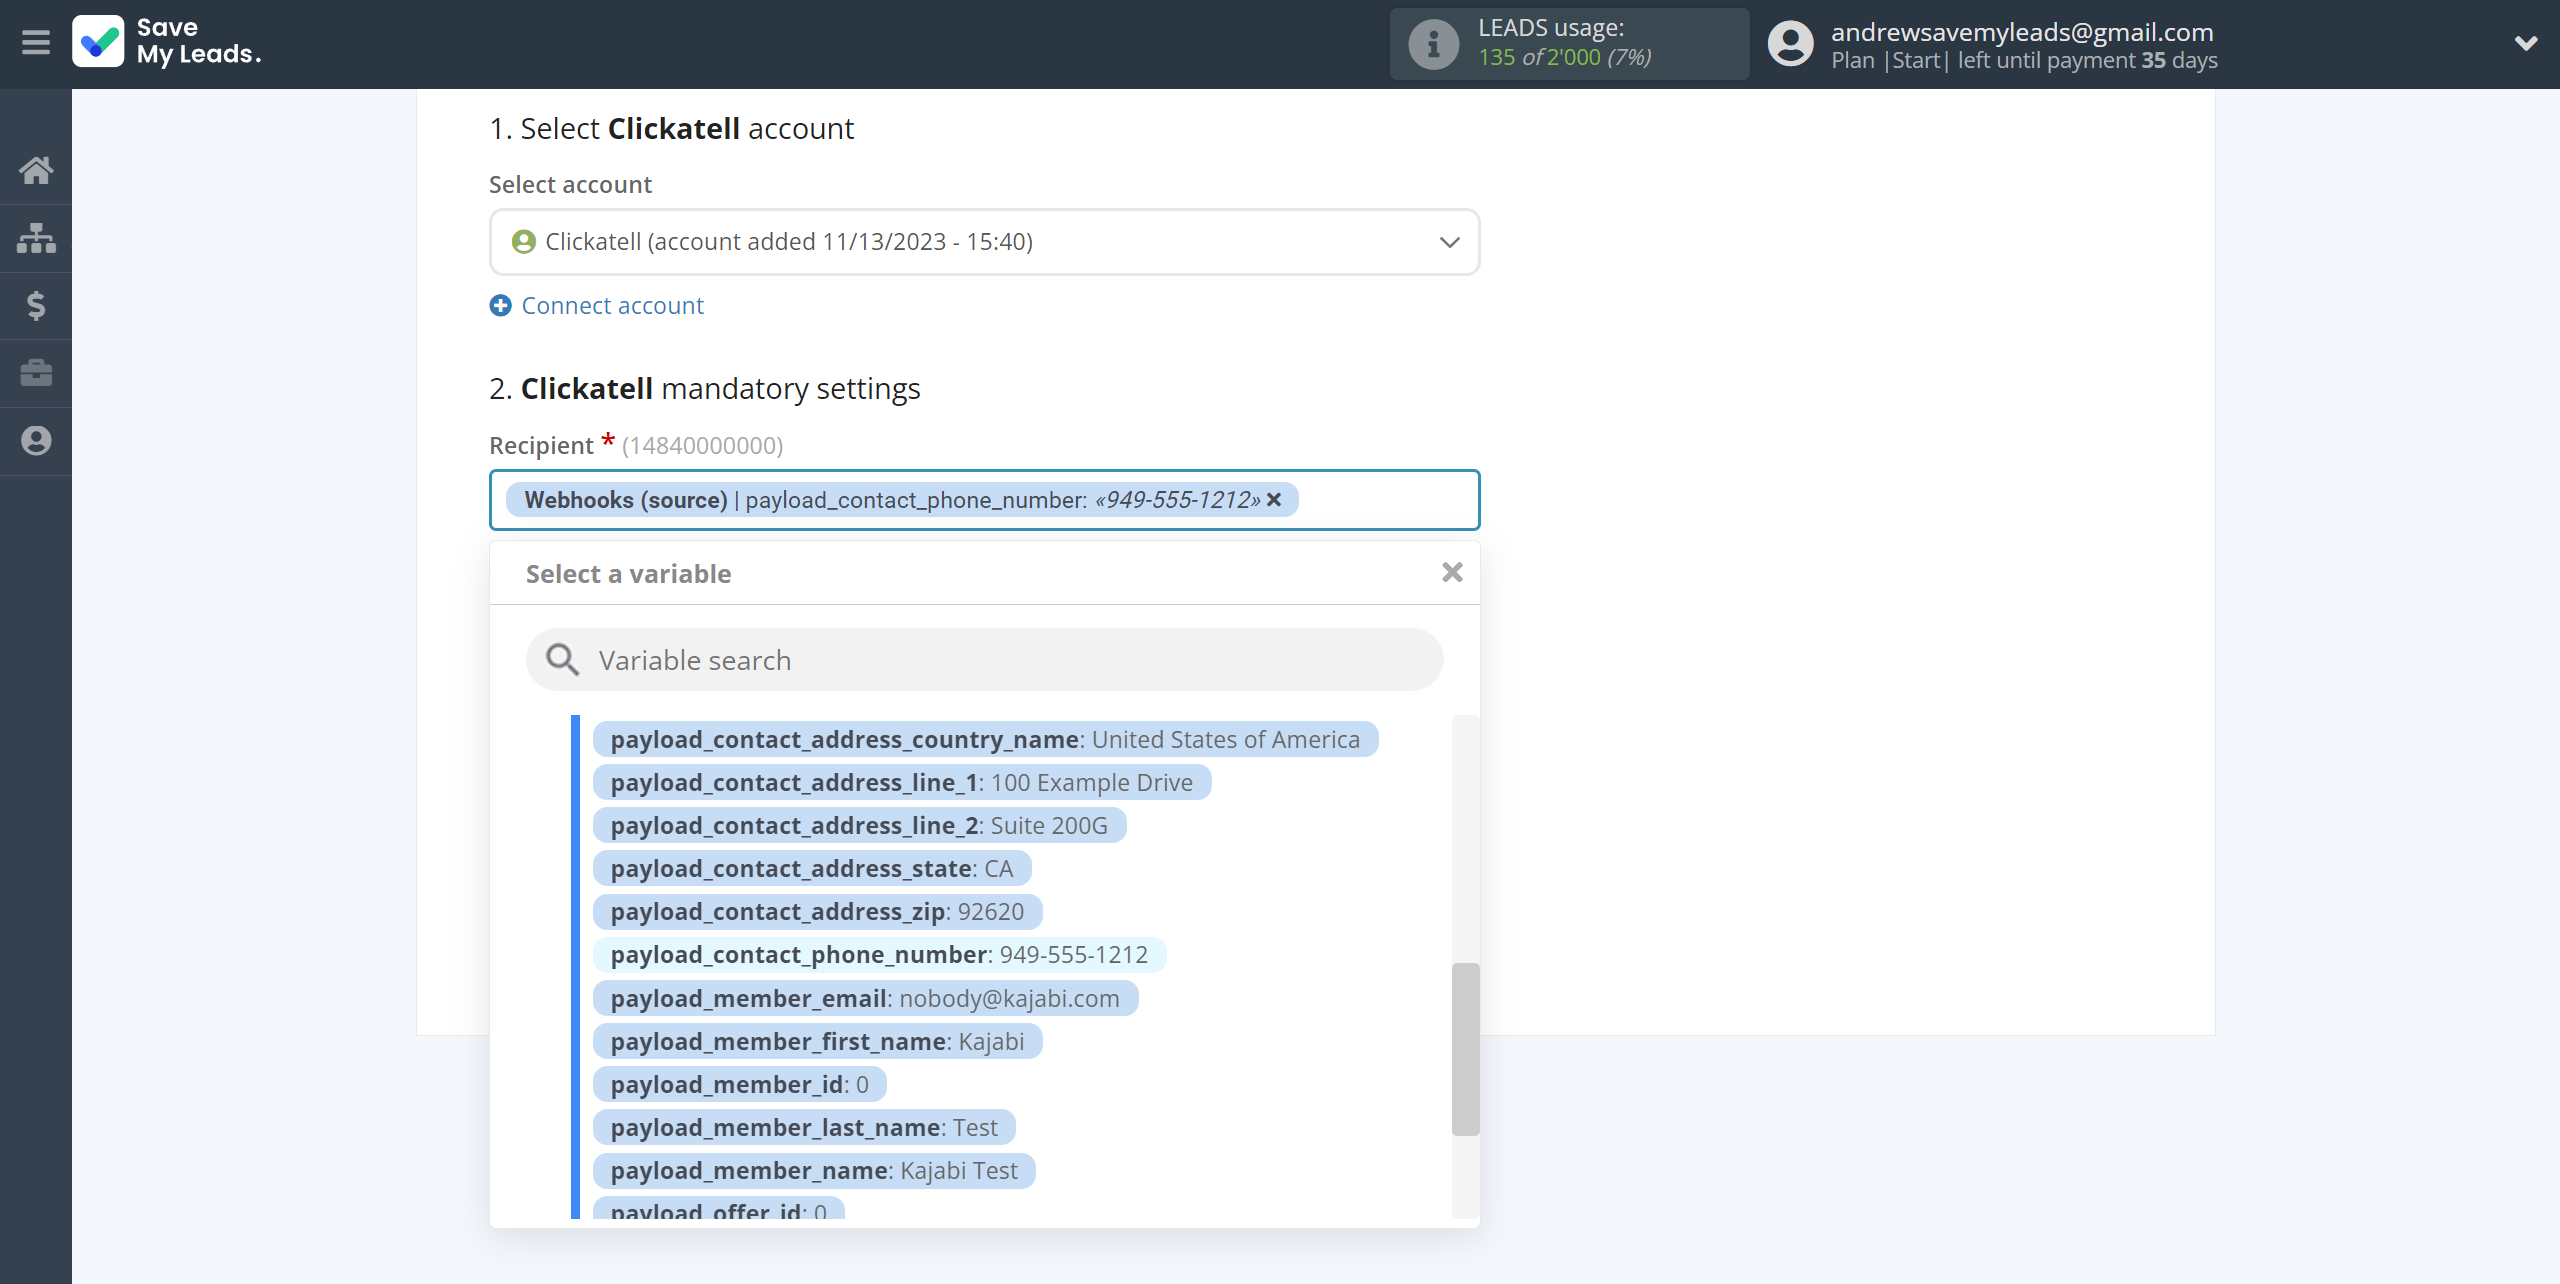Open the connections sitemap icon
This screenshot has height=1284, width=2560.
(36, 238)
